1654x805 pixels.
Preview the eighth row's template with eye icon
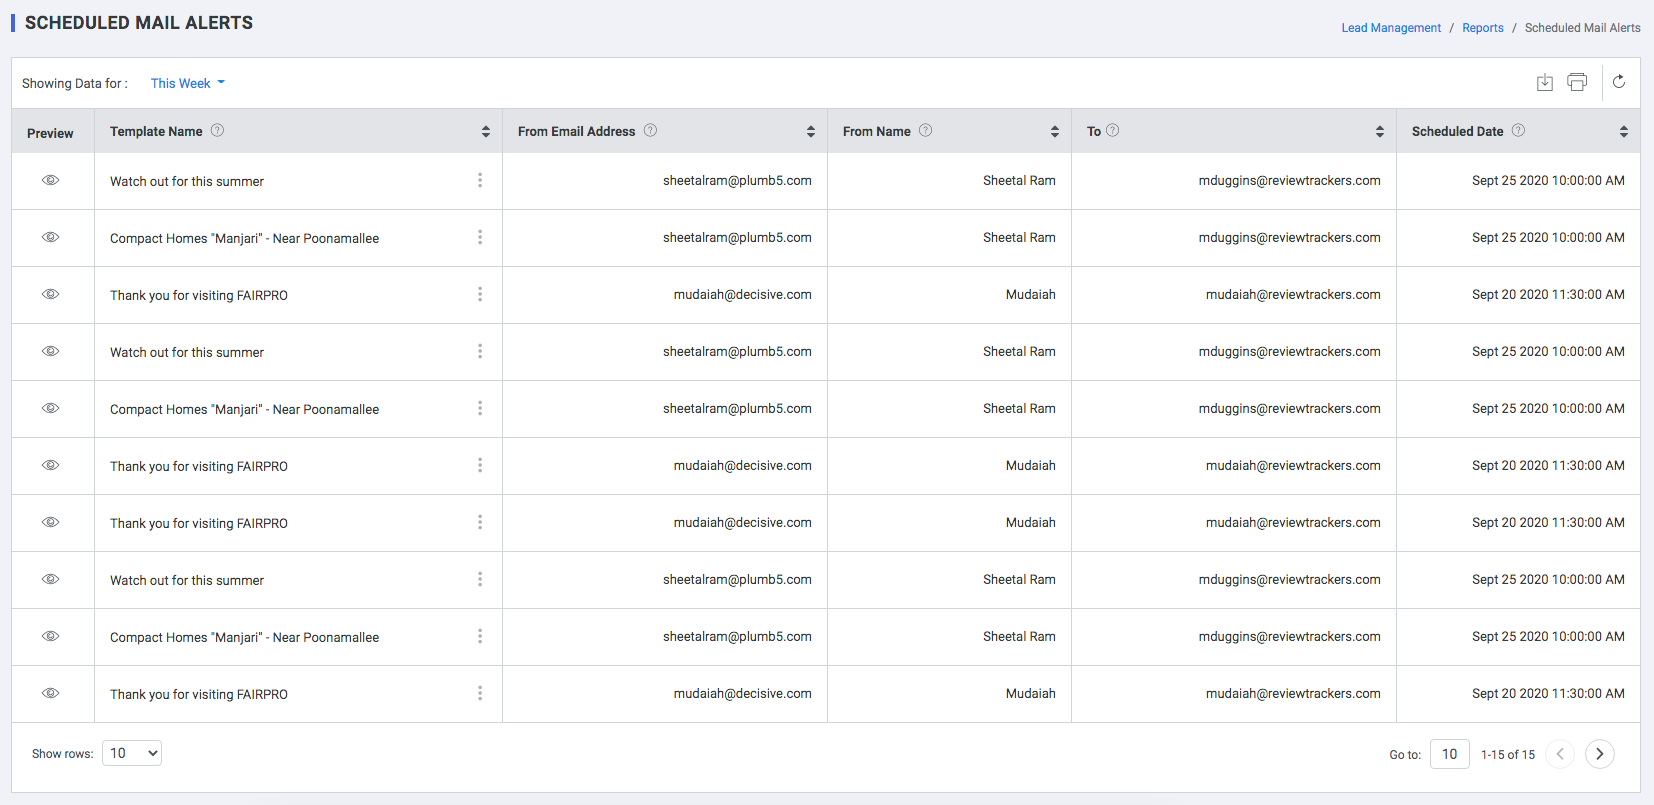(51, 579)
